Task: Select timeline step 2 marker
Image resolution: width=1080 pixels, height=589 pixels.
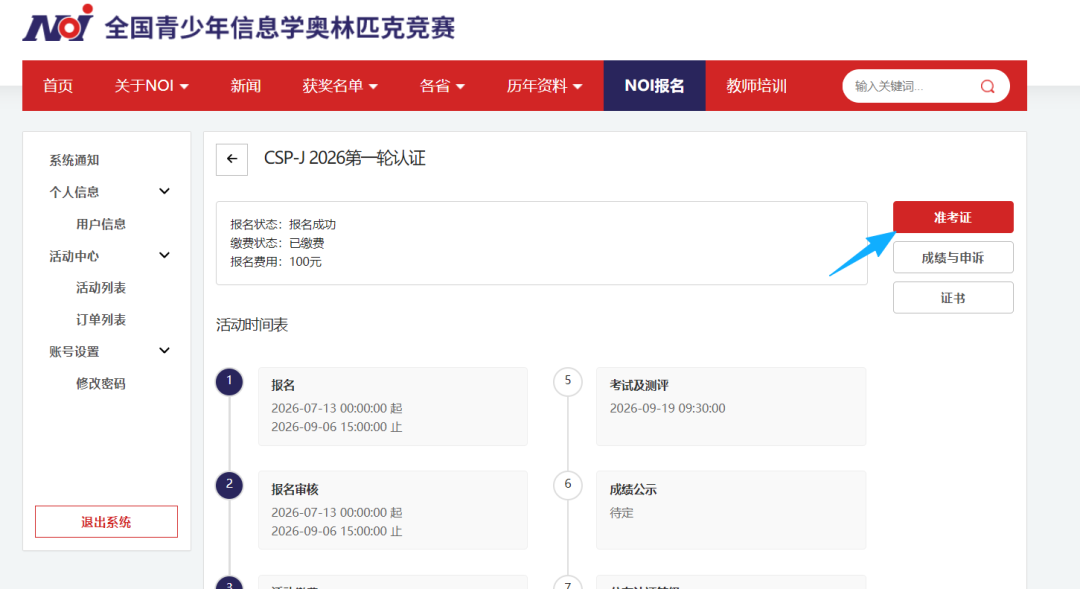Action: [x=229, y=484]
